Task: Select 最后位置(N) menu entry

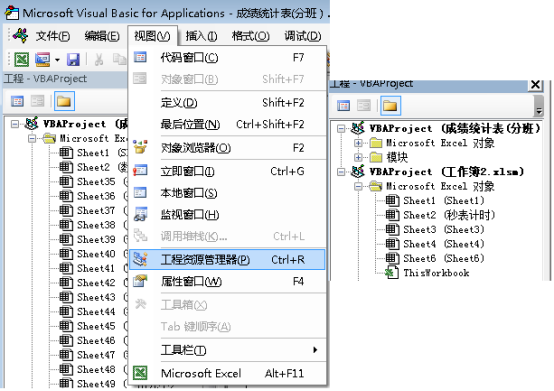Action: (227, 124)
